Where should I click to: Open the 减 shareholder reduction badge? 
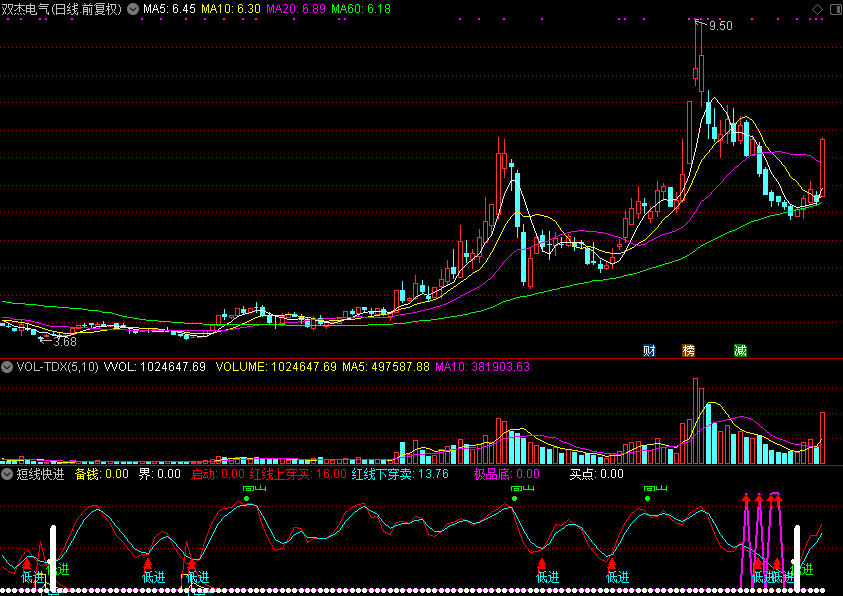740,351
